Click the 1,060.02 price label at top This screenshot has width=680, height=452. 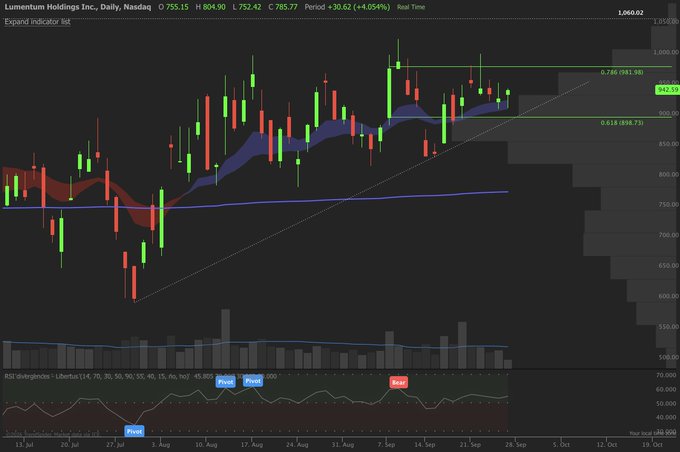point(631,13)
